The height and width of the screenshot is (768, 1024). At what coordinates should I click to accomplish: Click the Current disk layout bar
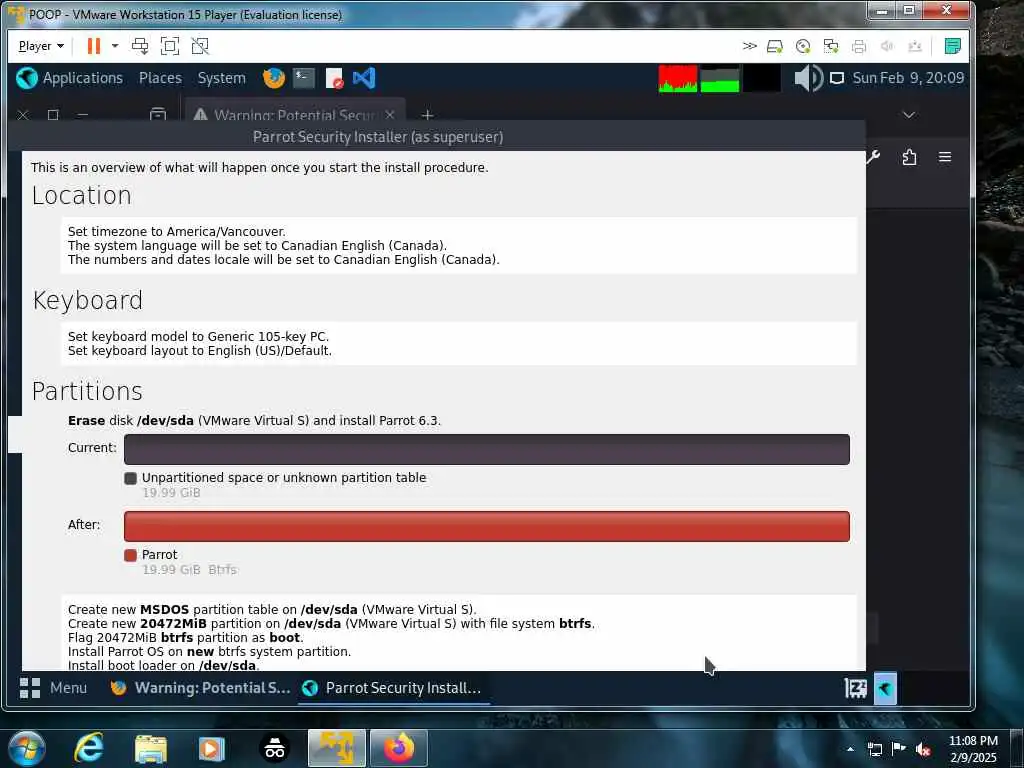click(487, 449)
